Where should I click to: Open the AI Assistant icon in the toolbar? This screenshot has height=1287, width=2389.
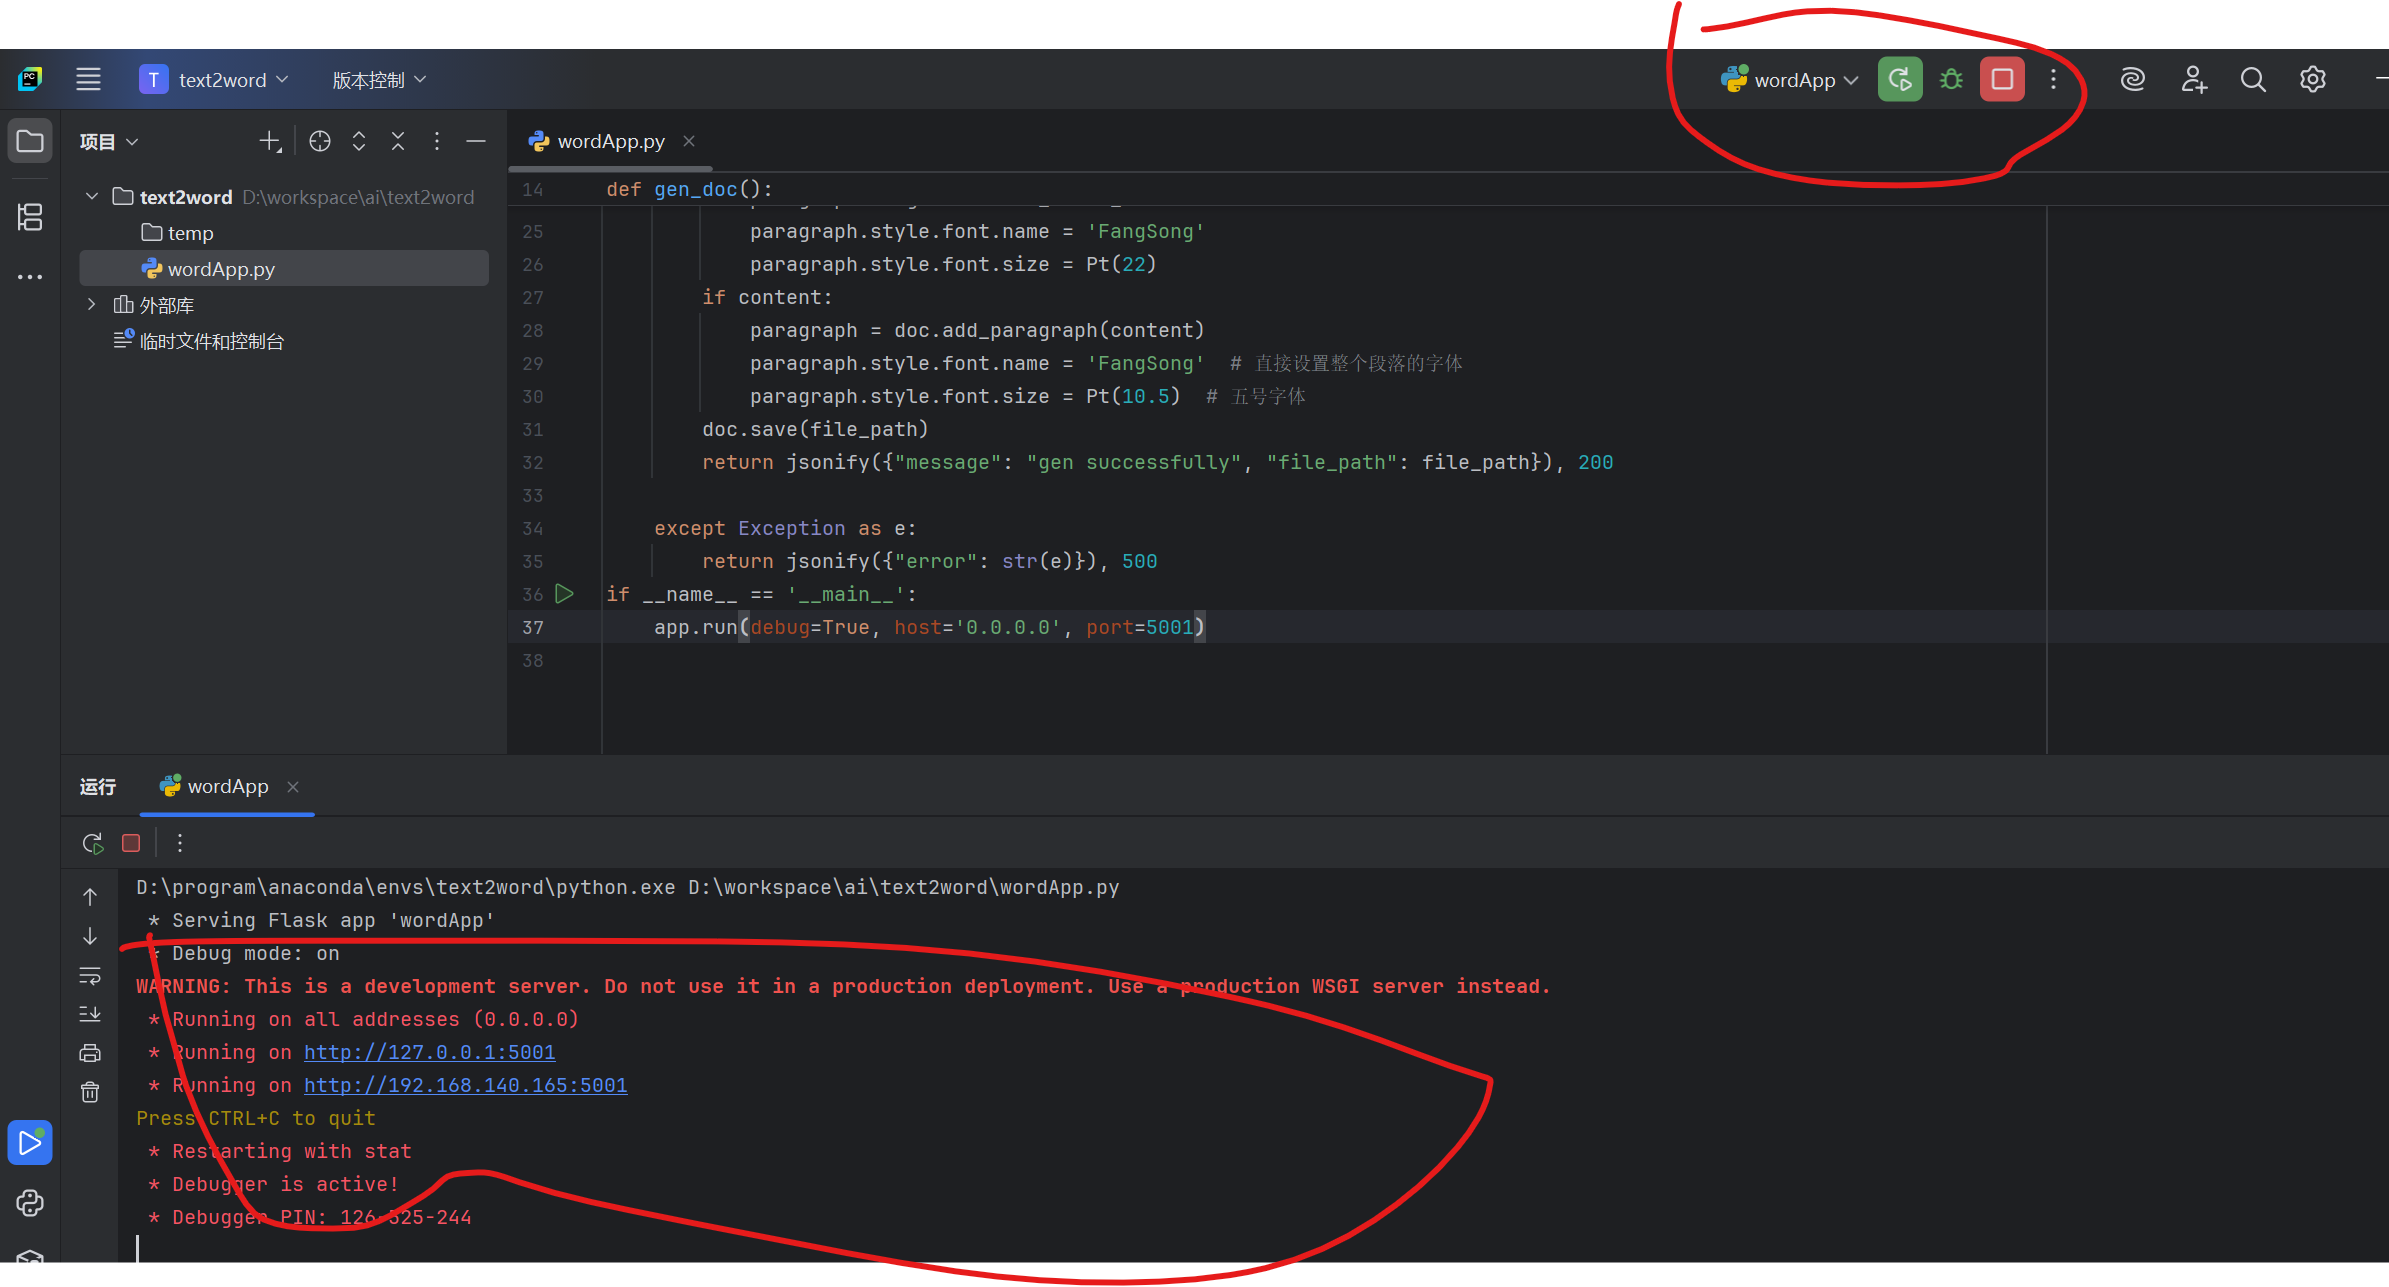click(2132, 79)
